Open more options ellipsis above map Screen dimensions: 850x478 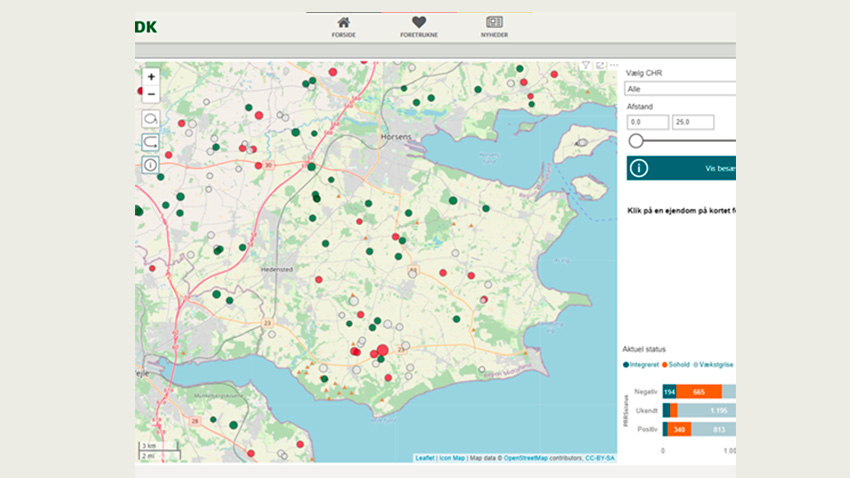(614, 65)
